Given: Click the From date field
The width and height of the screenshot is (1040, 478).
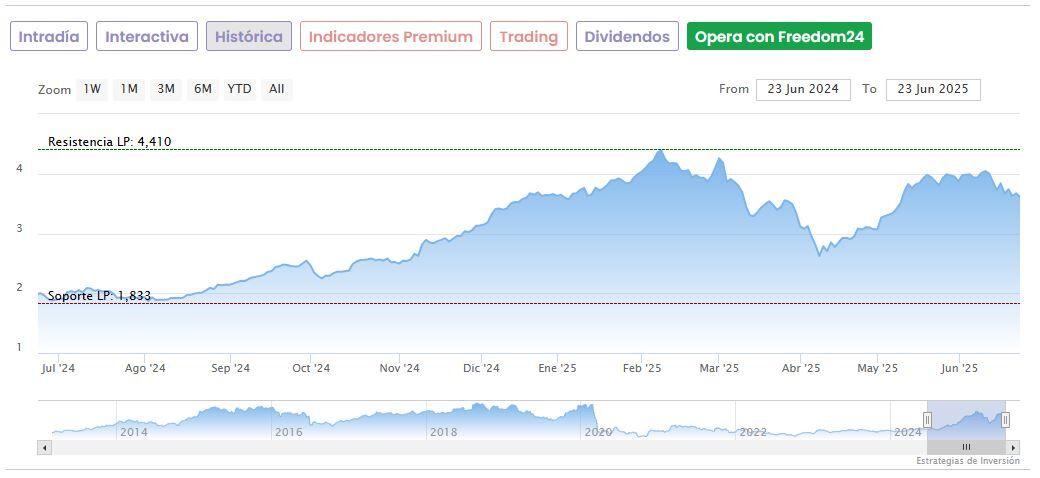Looking at the screenshot, I should [x=803, y=89].
